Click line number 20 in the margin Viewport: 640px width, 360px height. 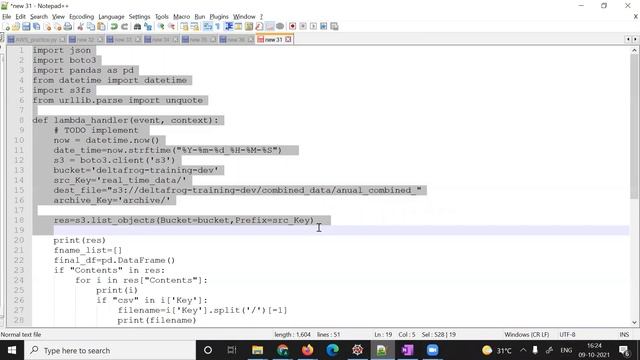pos(19,240)
